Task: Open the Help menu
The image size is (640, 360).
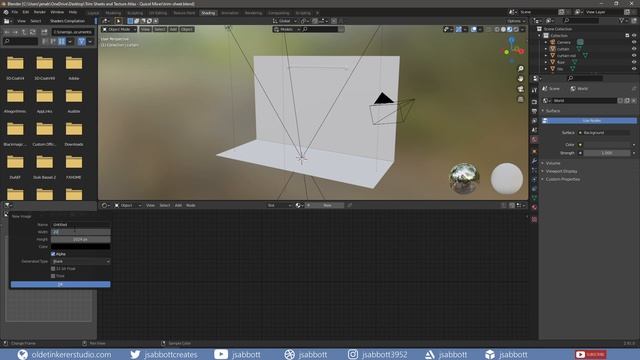Action: 73,12
